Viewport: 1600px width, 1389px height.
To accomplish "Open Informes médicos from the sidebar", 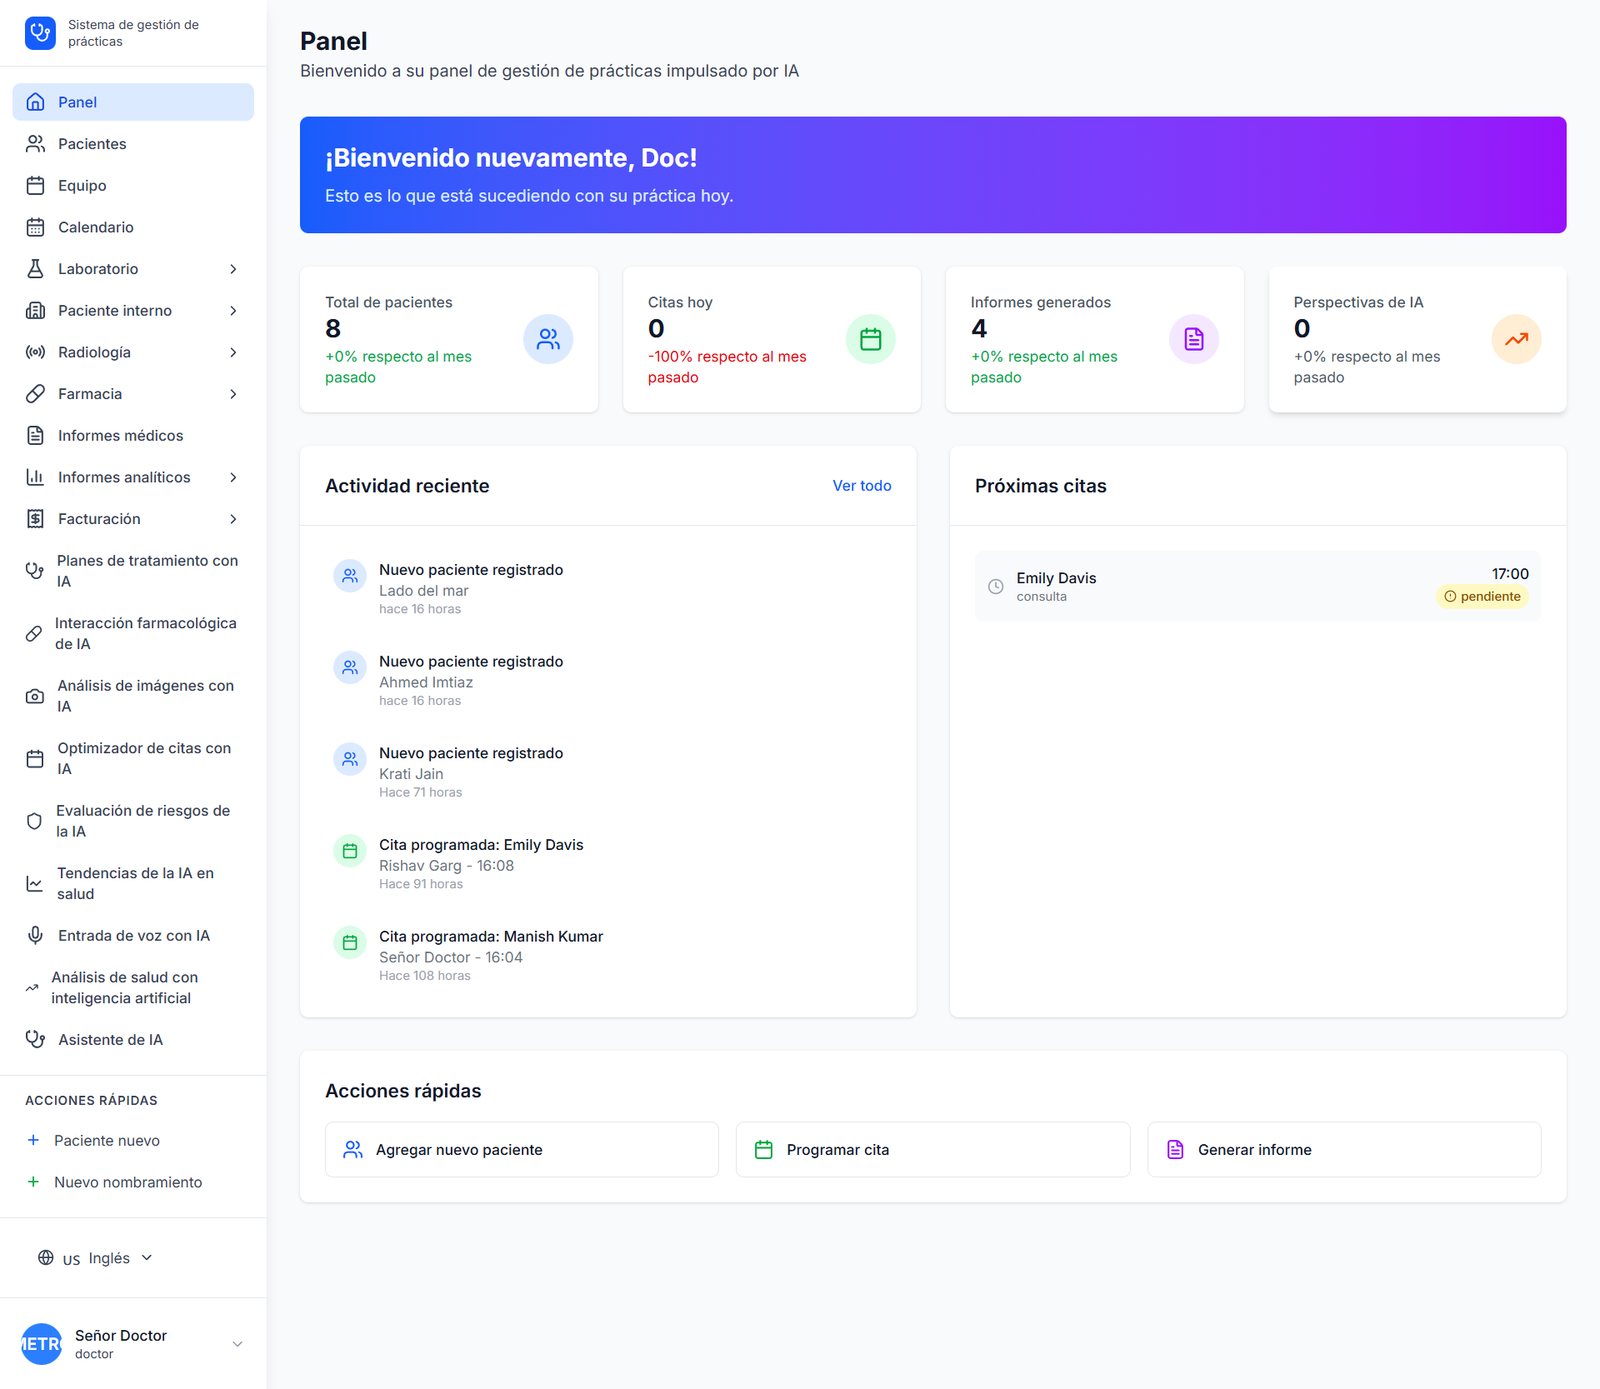I will pyautogui.click(x=120, y=436).
